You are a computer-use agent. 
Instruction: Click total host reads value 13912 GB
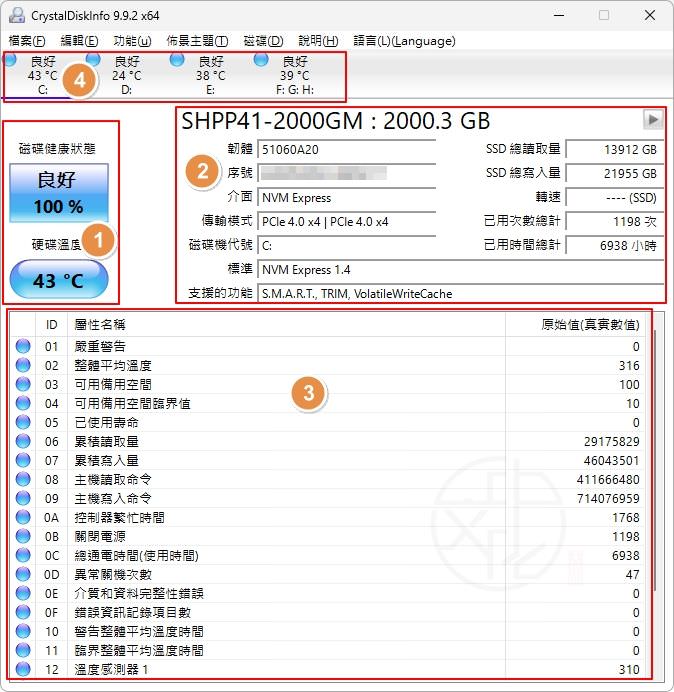(614, 150)
